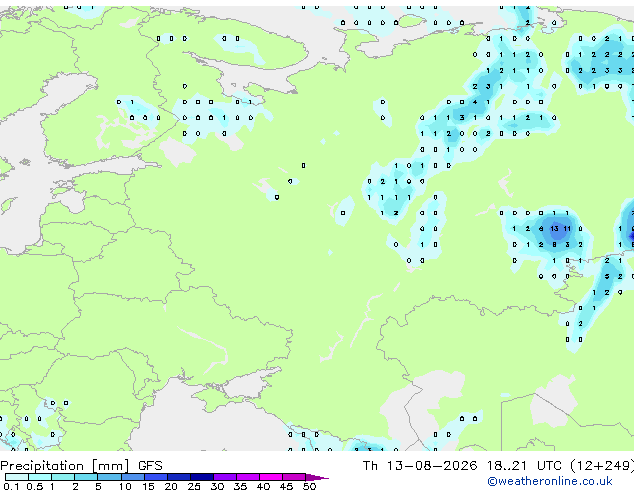Click the '0.5' legend scale label
Screen dimensions: 634x490
(x=34, y=486)
